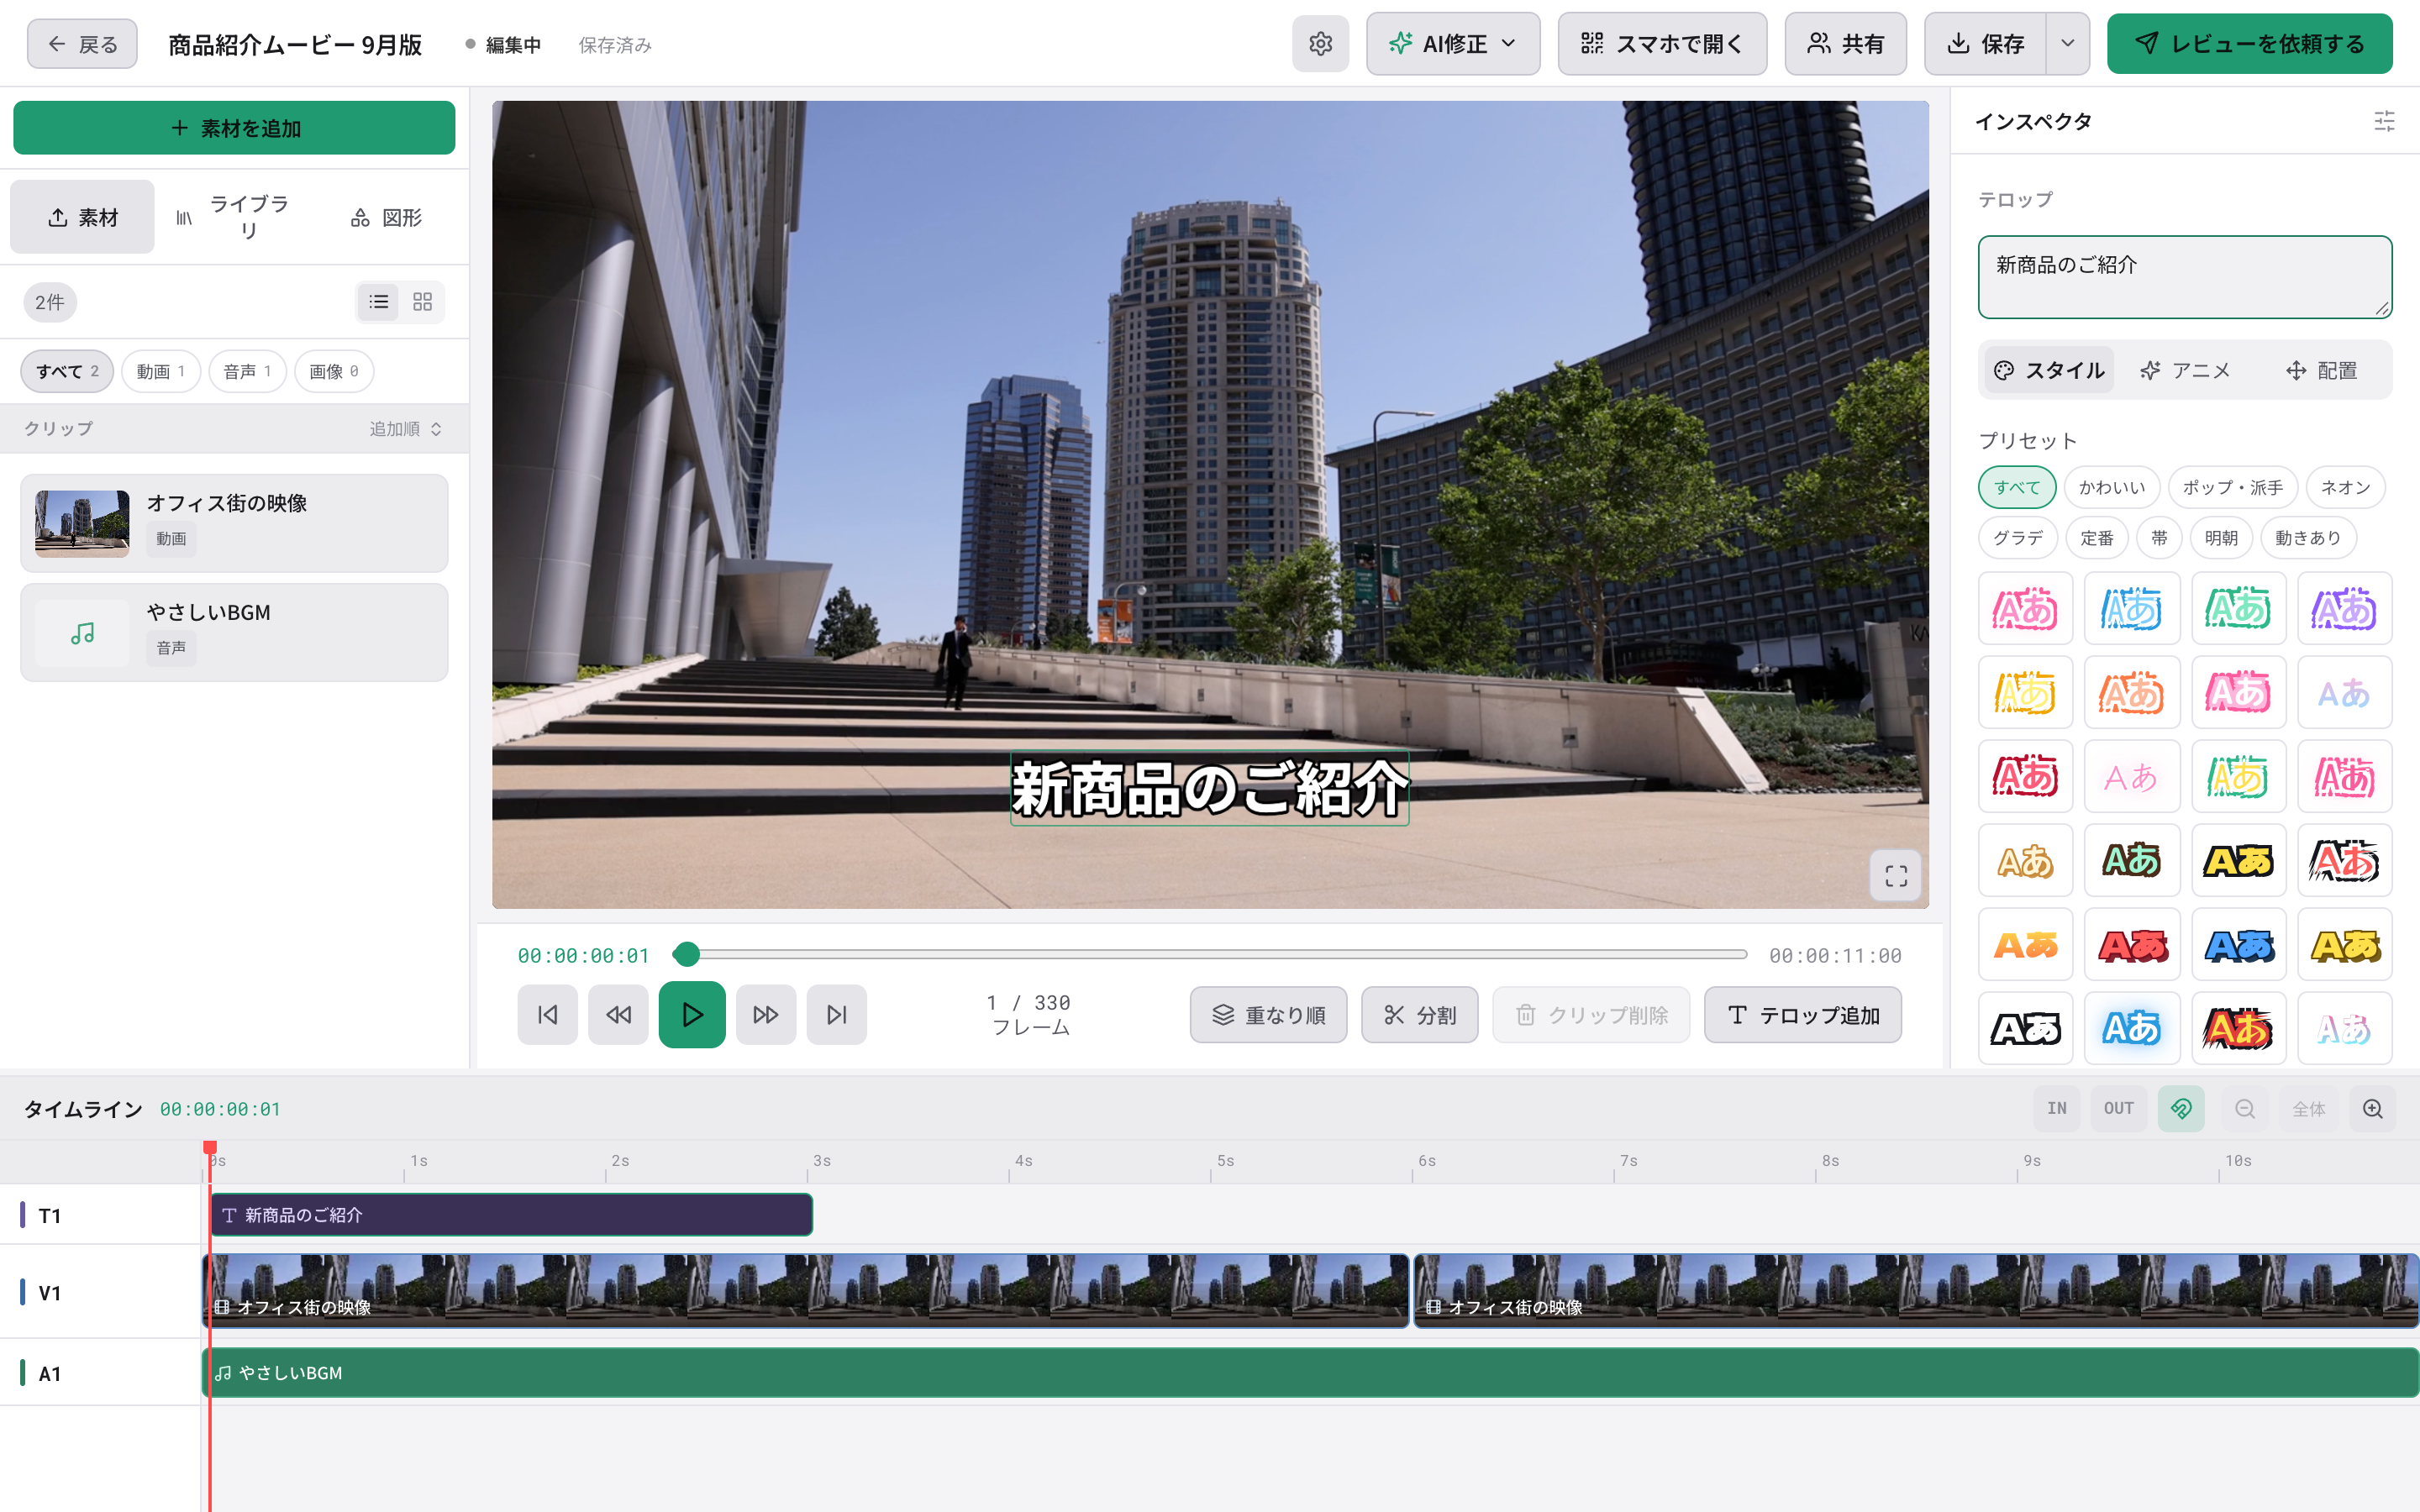The height and width of the screenshot is (1512, 2420).
Task: Switch clip list to list view
Action: [x=379, y=302]
